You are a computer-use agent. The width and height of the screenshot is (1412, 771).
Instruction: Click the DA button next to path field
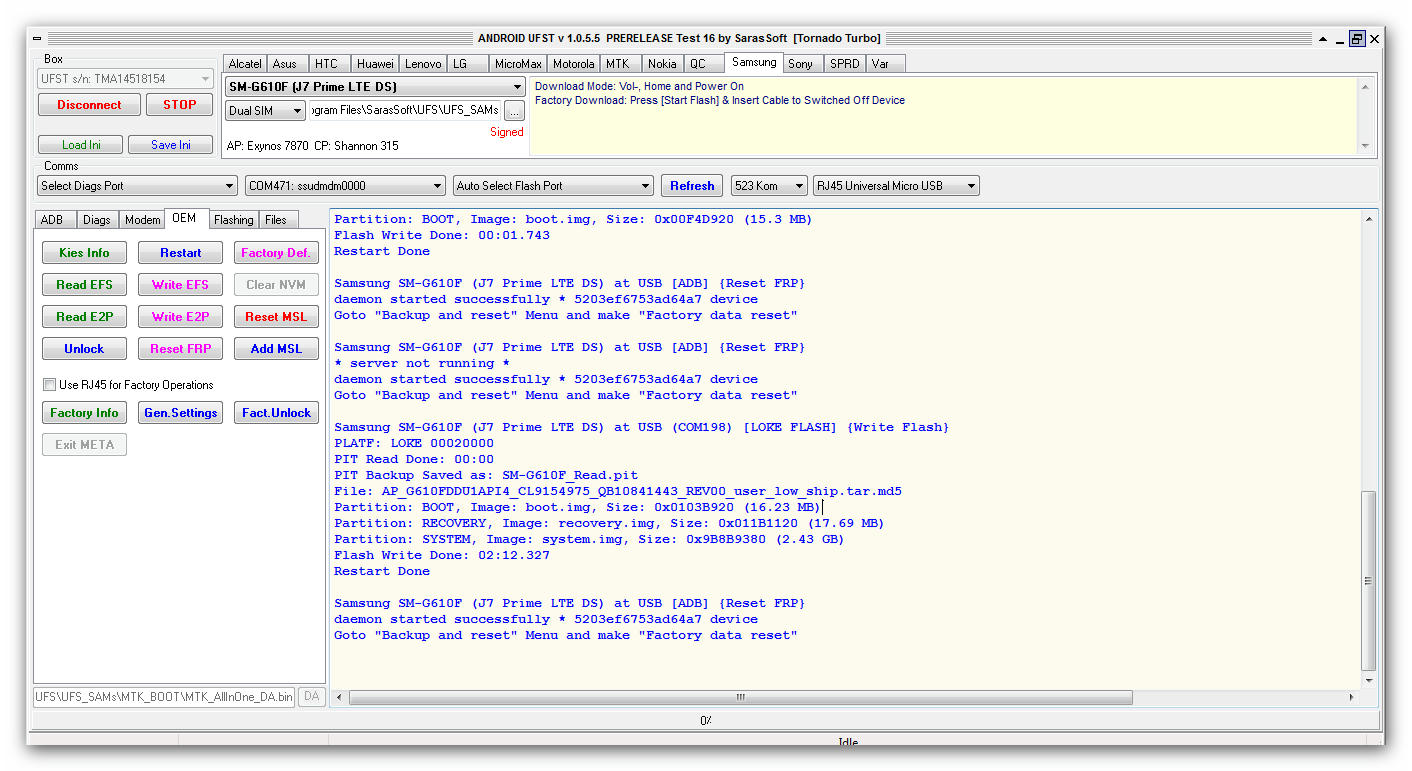point(312,697)
